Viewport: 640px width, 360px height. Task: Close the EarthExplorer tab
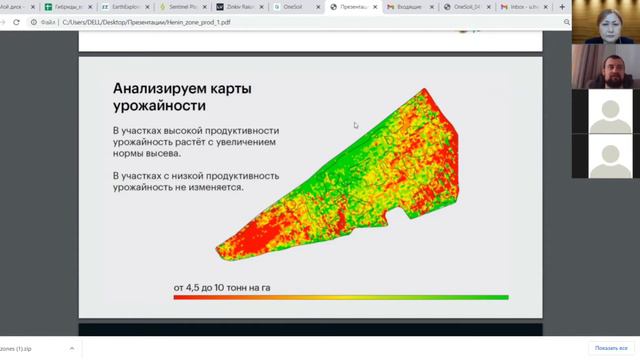tap(147, 7)
